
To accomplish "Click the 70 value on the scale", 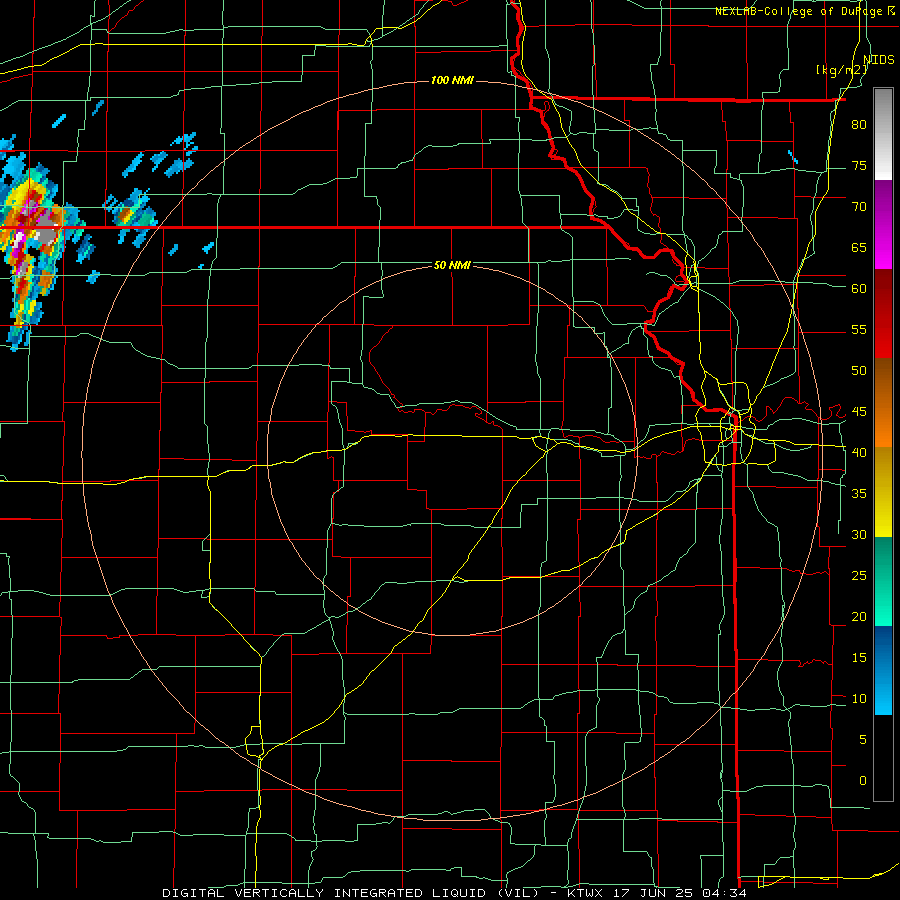I will [x=859, y=207].
